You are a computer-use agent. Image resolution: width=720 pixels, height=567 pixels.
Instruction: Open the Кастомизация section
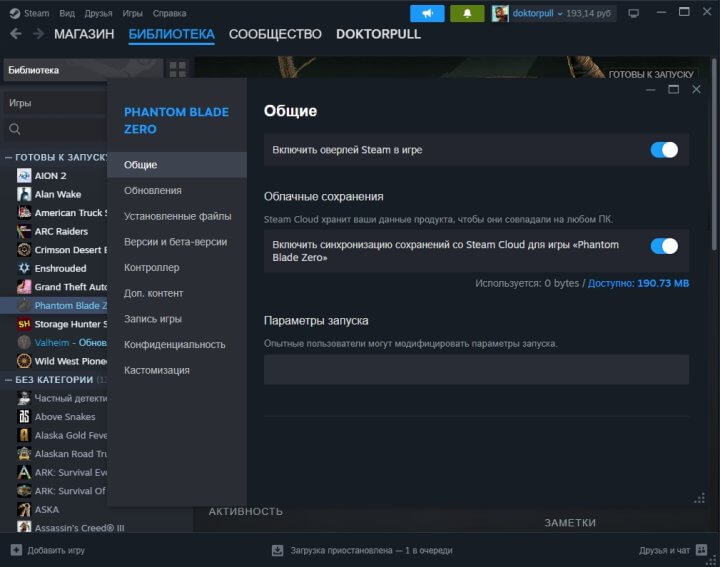tap(177, 370)
